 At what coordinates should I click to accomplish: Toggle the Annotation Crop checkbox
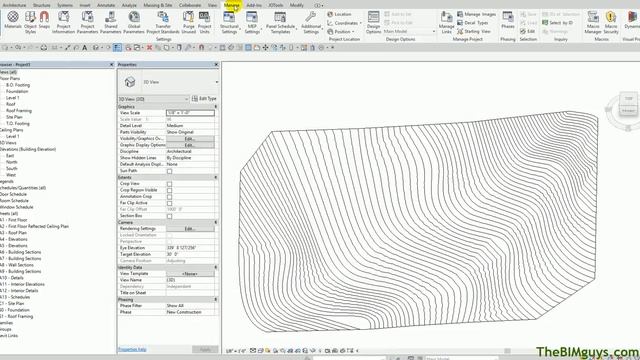(169, 197)
